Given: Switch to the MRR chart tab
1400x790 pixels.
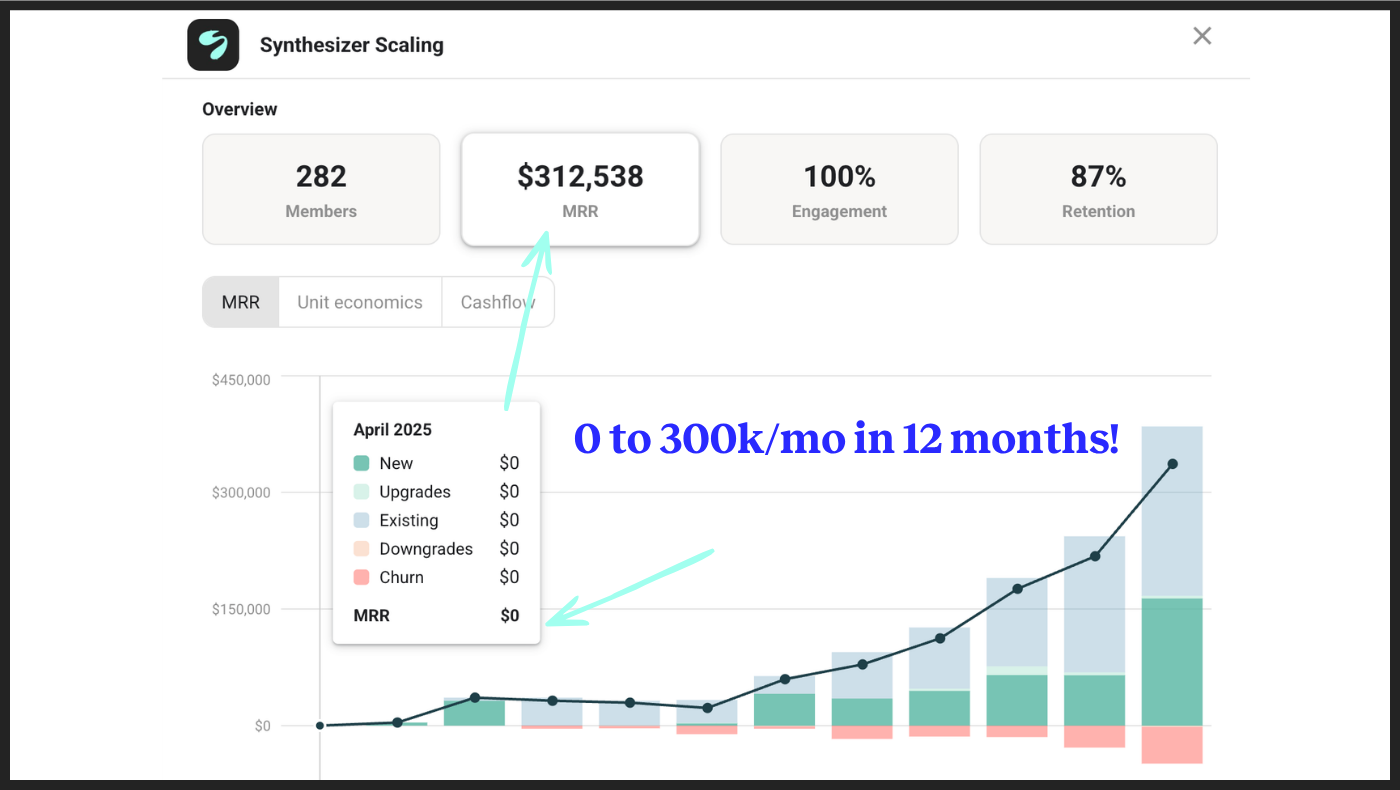Looking at the screenshot, I should pos(241,302).
